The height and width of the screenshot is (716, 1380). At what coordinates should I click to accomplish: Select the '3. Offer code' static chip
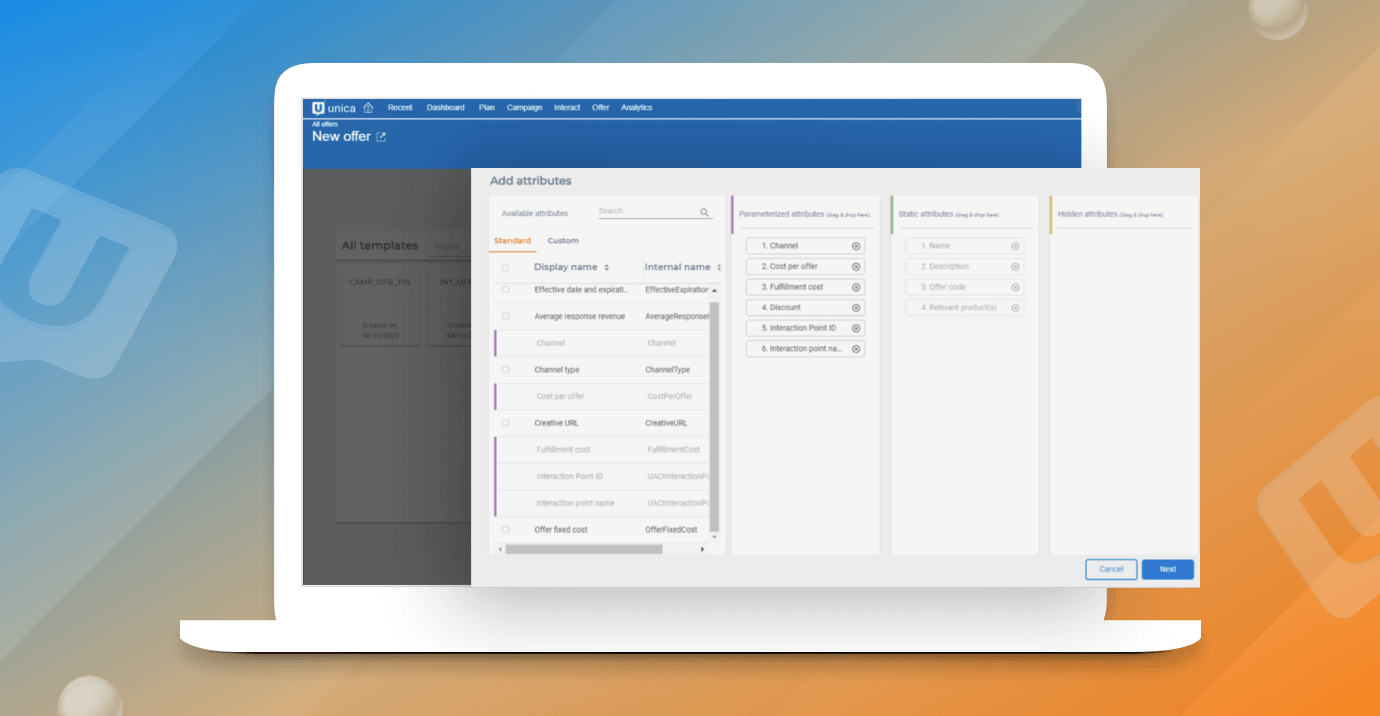click(965, 287)
